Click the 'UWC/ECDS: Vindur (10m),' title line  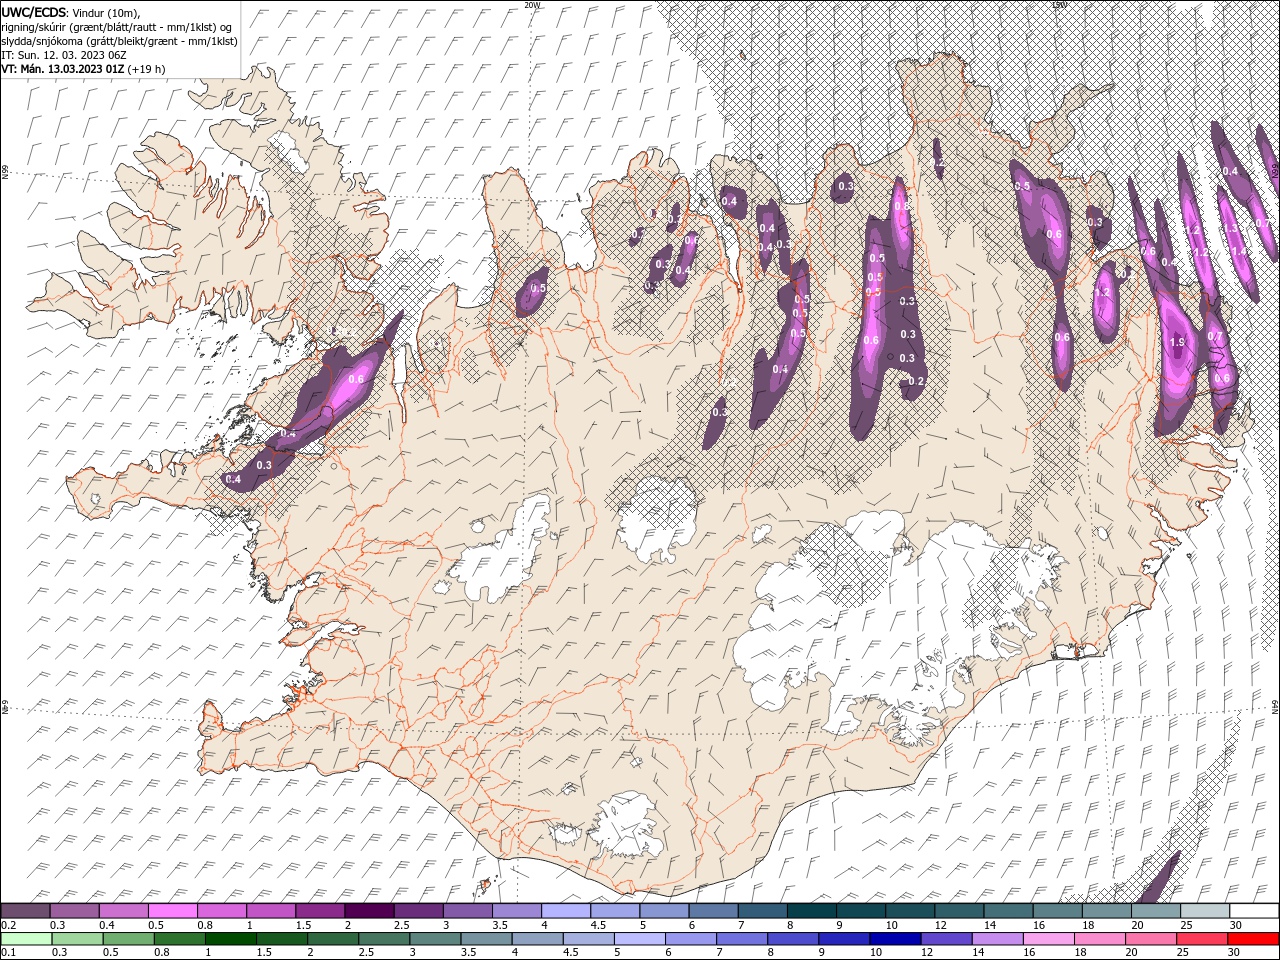(71, 12)
